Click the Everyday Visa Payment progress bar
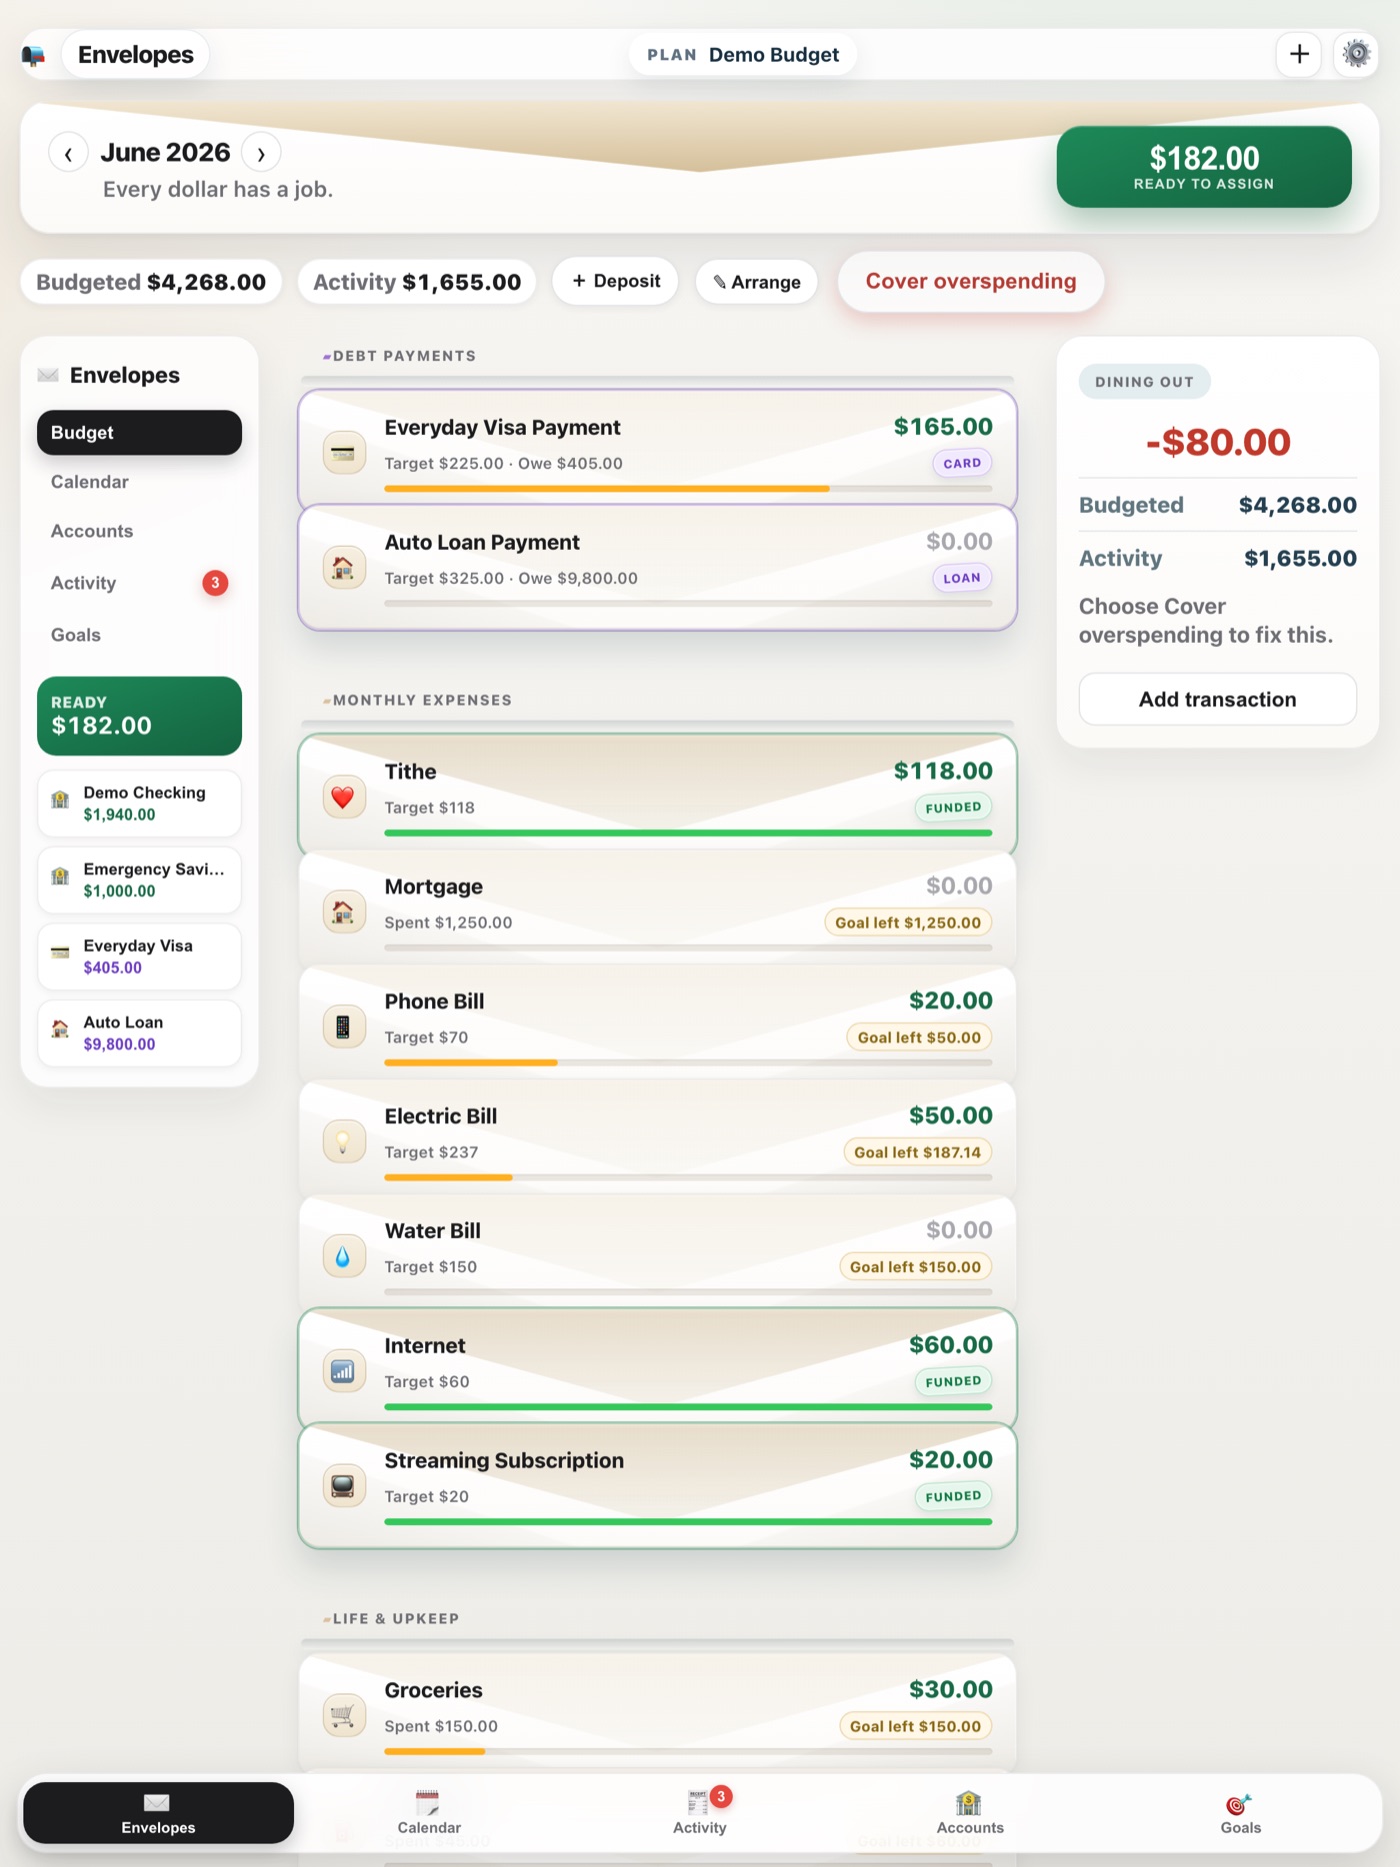 688,489
